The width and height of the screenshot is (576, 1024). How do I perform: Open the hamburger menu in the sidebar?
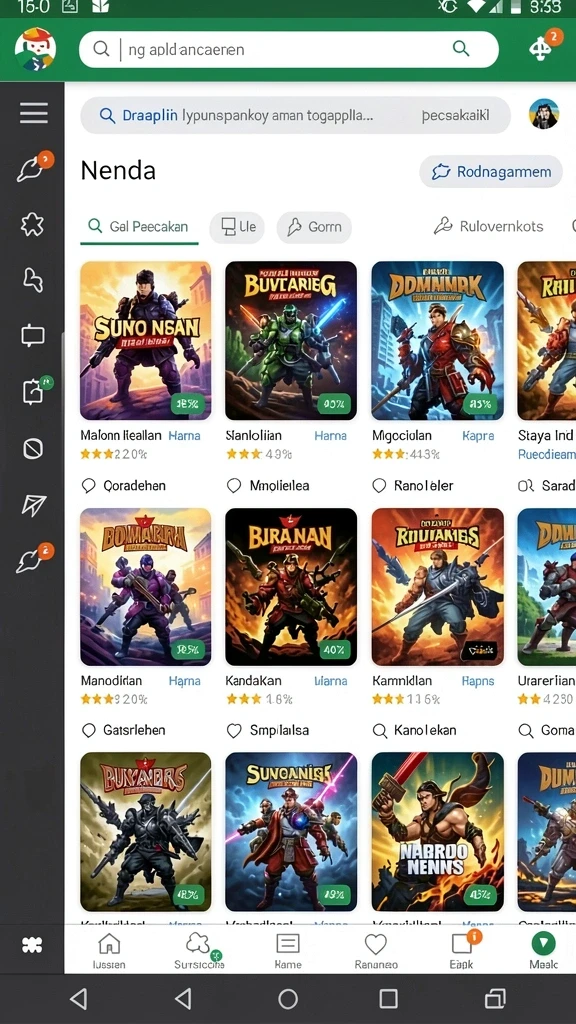point(33,113)
